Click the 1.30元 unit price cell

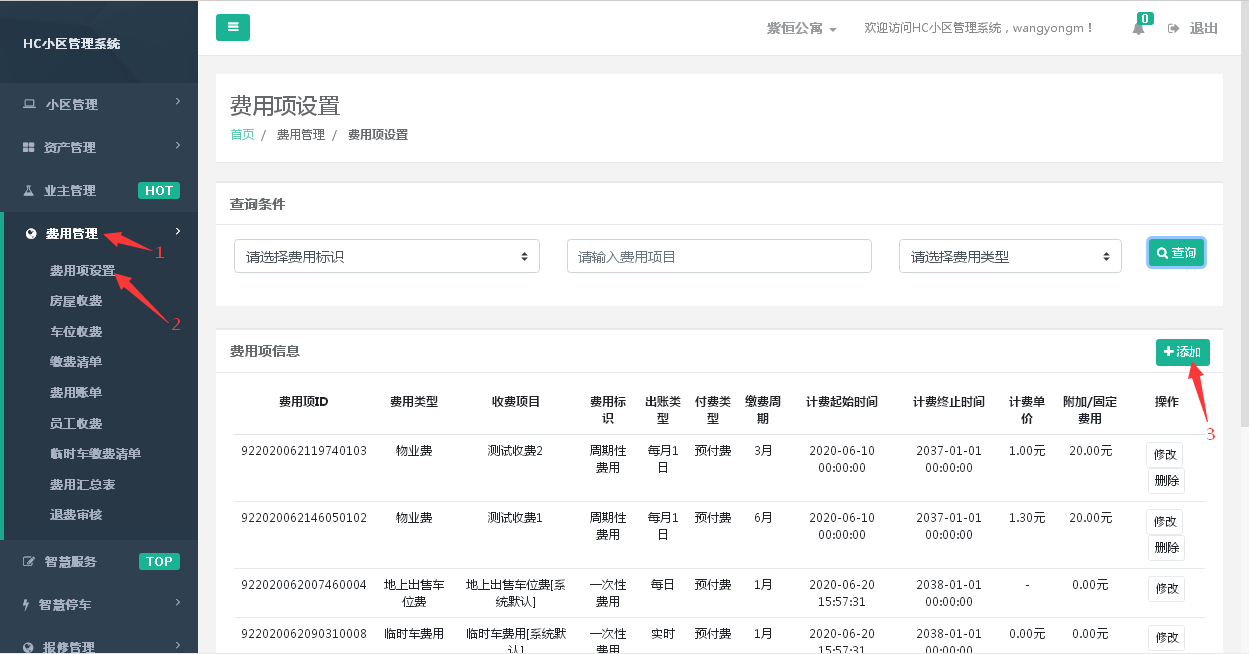[1027, 518]
